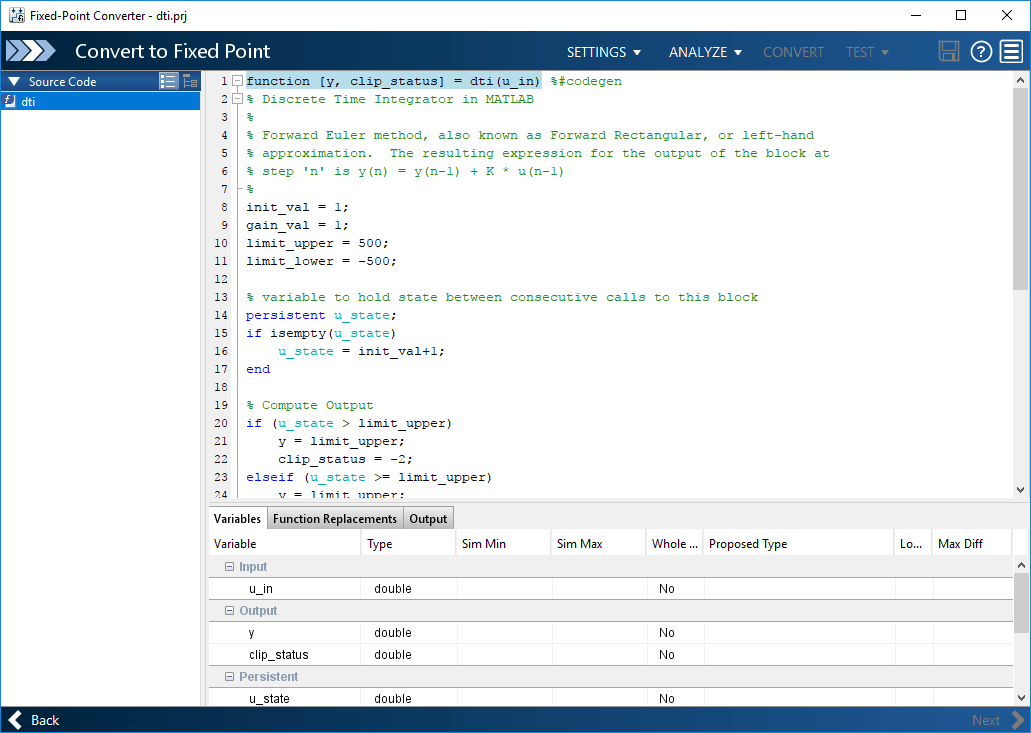This screenshot has height=733, width=1031.
Task: Collapse the Persistent variables group
Action: pyautogui.click(x=229, y=677)
